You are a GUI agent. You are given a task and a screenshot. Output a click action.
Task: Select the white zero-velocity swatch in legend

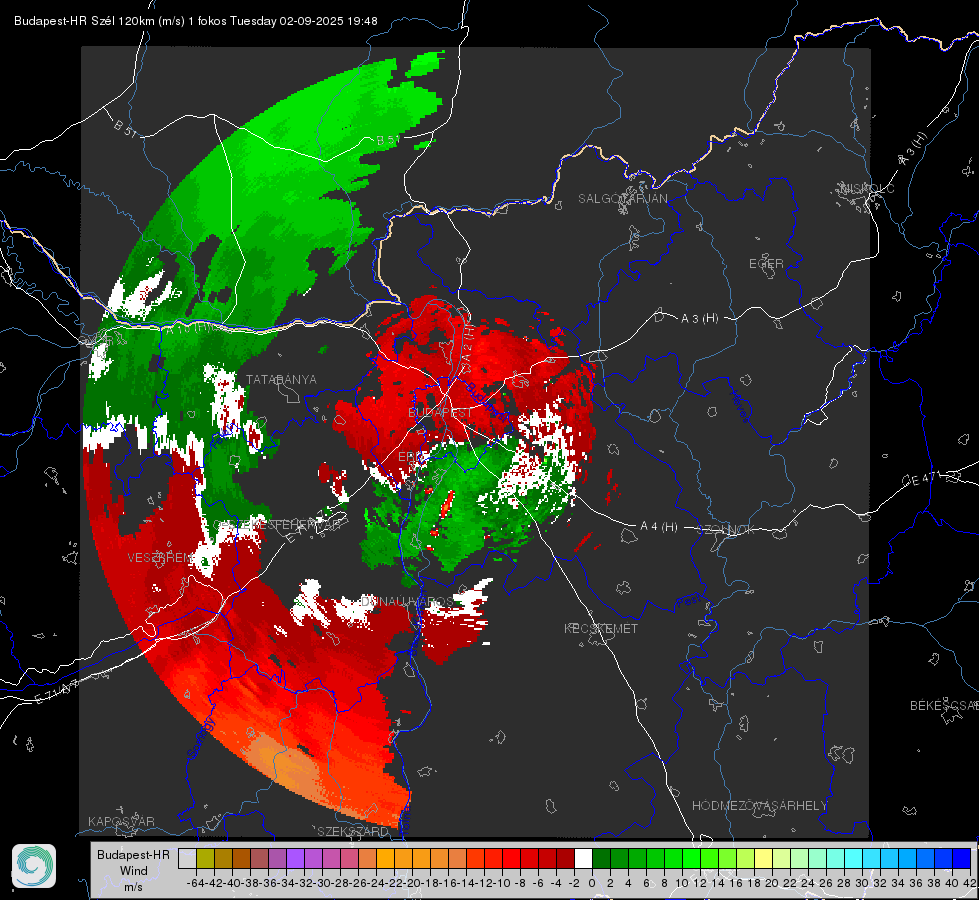583,858
